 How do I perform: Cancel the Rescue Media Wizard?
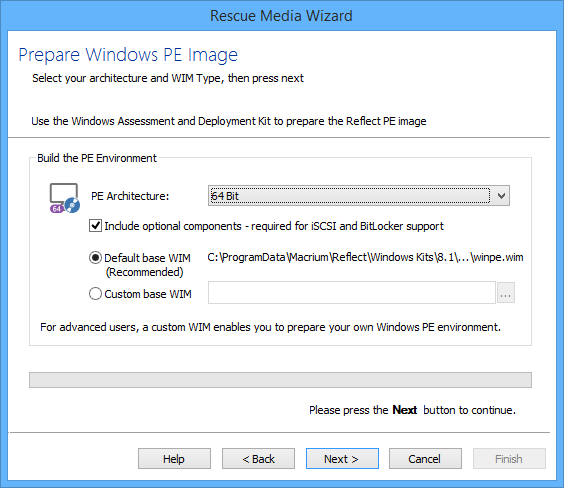click(425, 459)
